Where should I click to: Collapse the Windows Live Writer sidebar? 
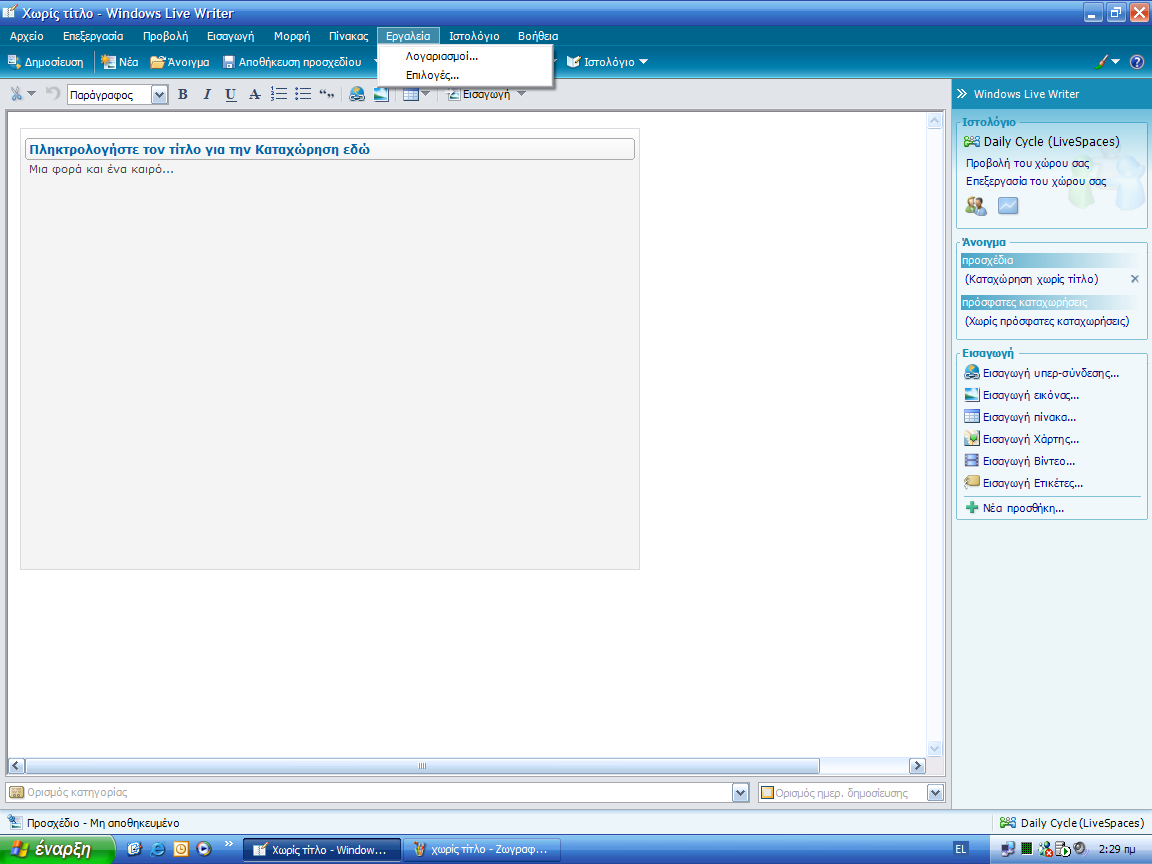(x=962, y=94)
